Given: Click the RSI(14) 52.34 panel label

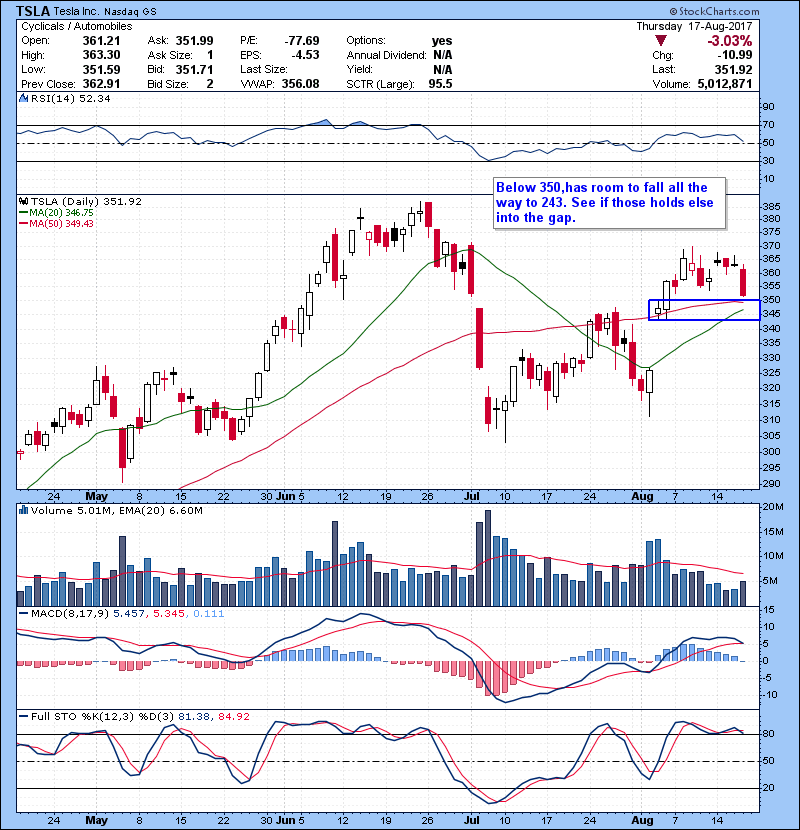Looking at the screenshot, I should pyautogui.click(x=71, y=98).
